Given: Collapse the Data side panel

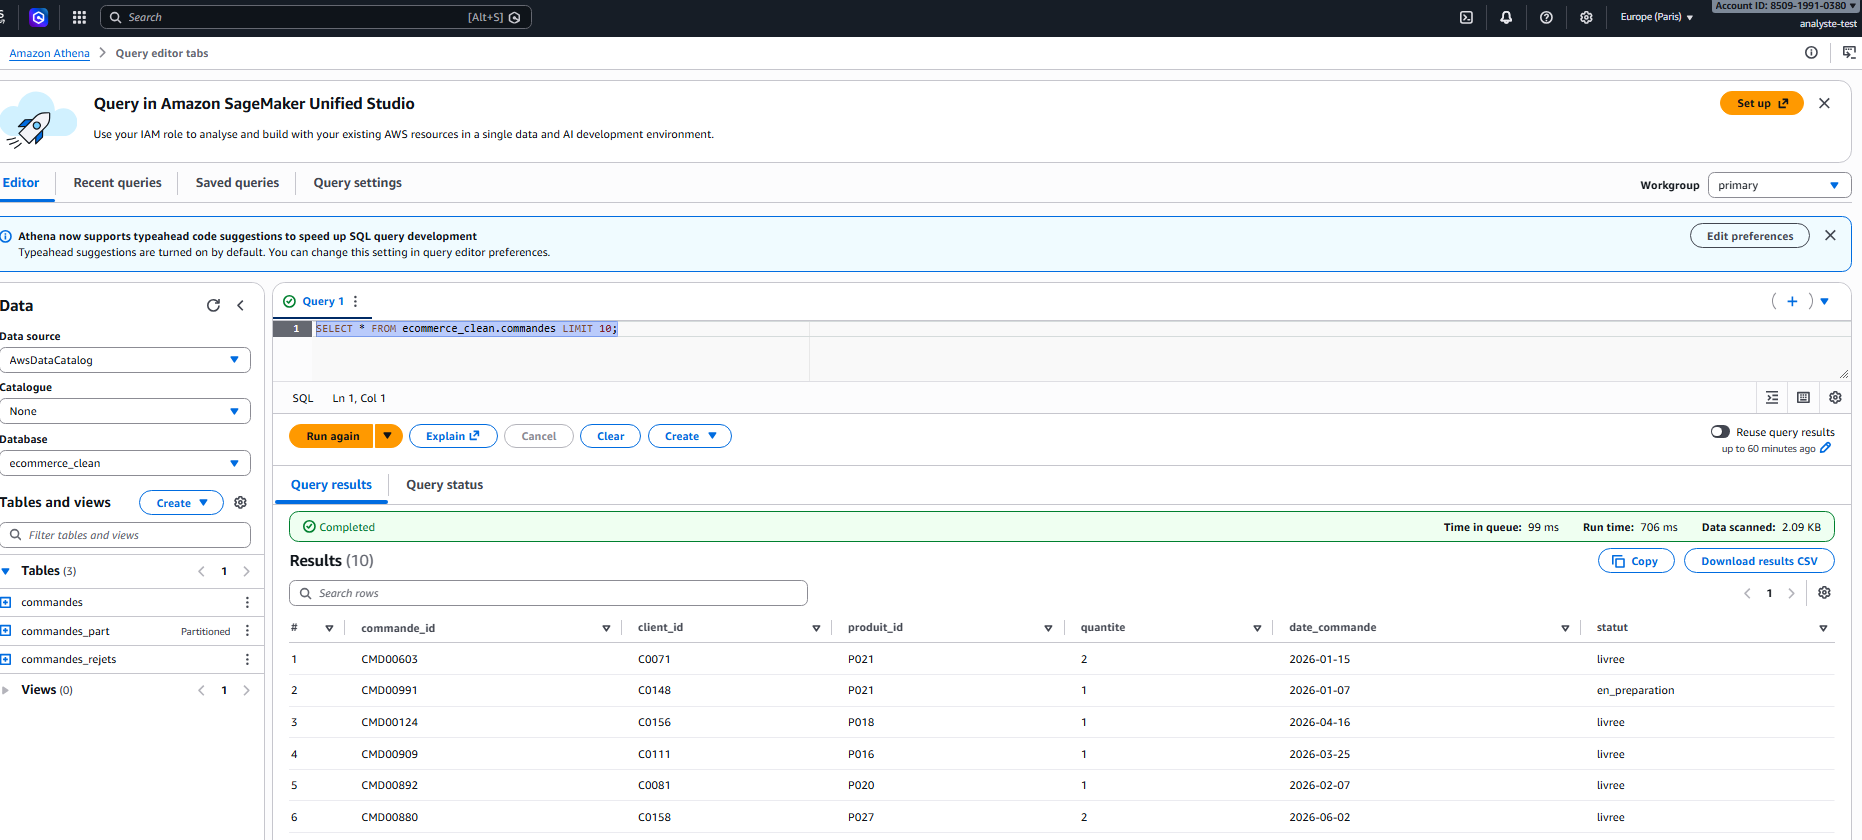Looking at the screenshot, I should (x=240, y=305).
